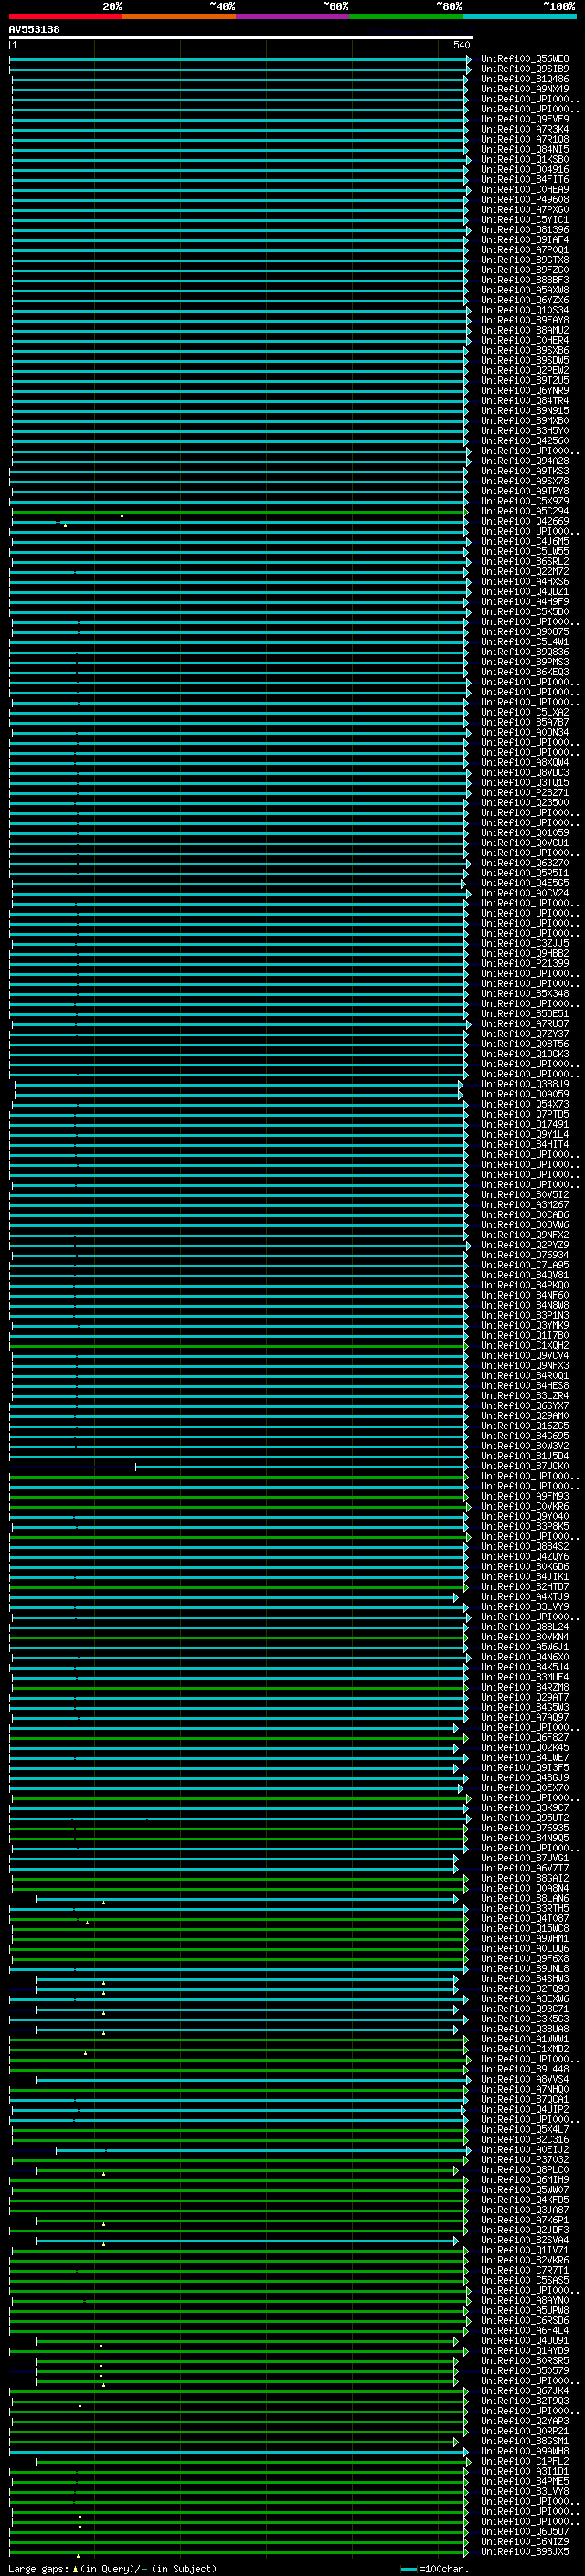585x2576 pixels.
Task: Click the white query sequence ruler bar
Action: [x=241, y=38]
